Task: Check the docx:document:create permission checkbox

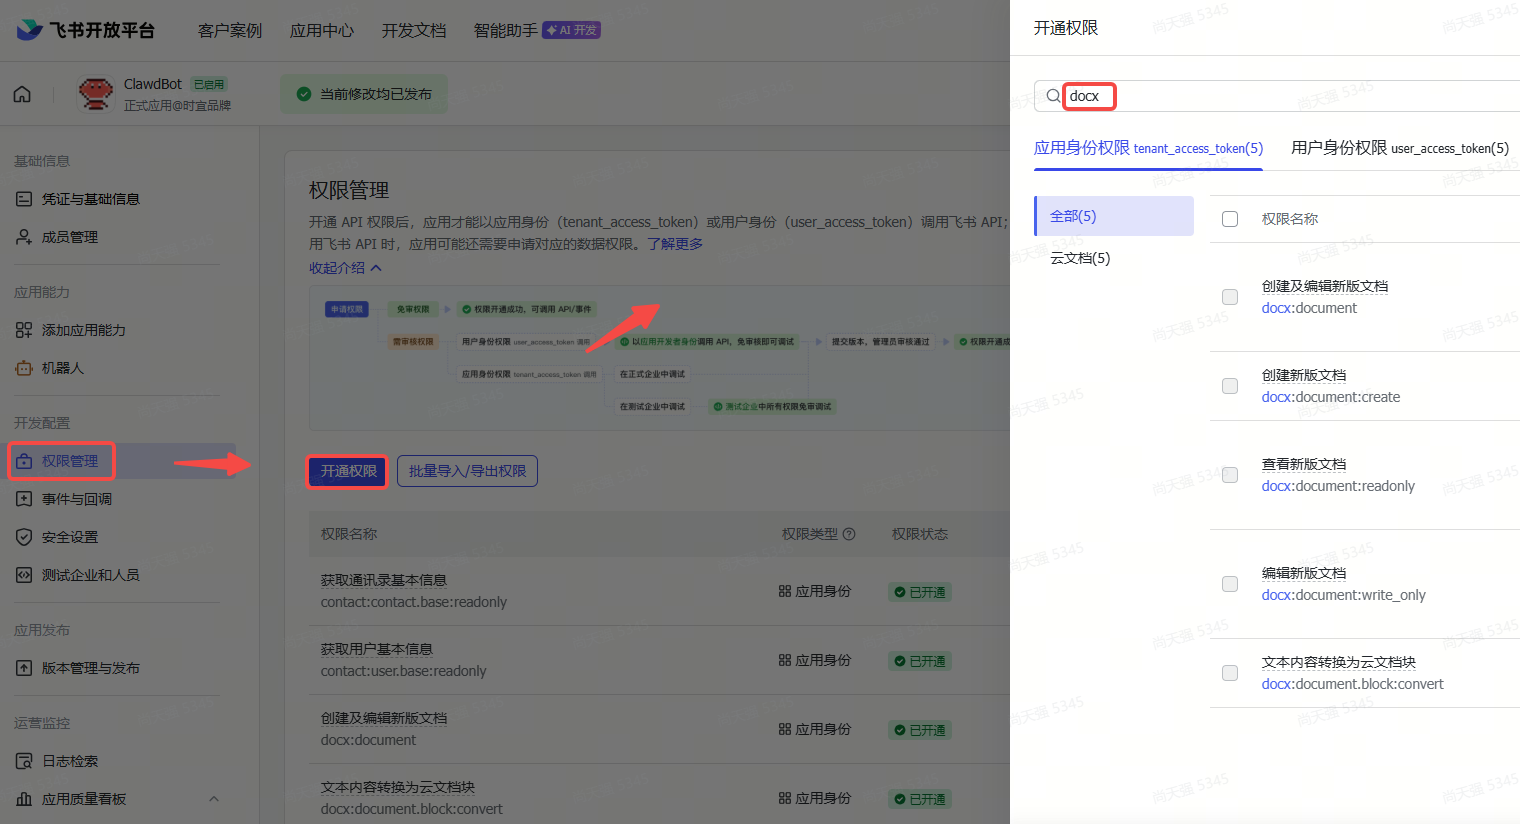Action: tap(1230, 386)
